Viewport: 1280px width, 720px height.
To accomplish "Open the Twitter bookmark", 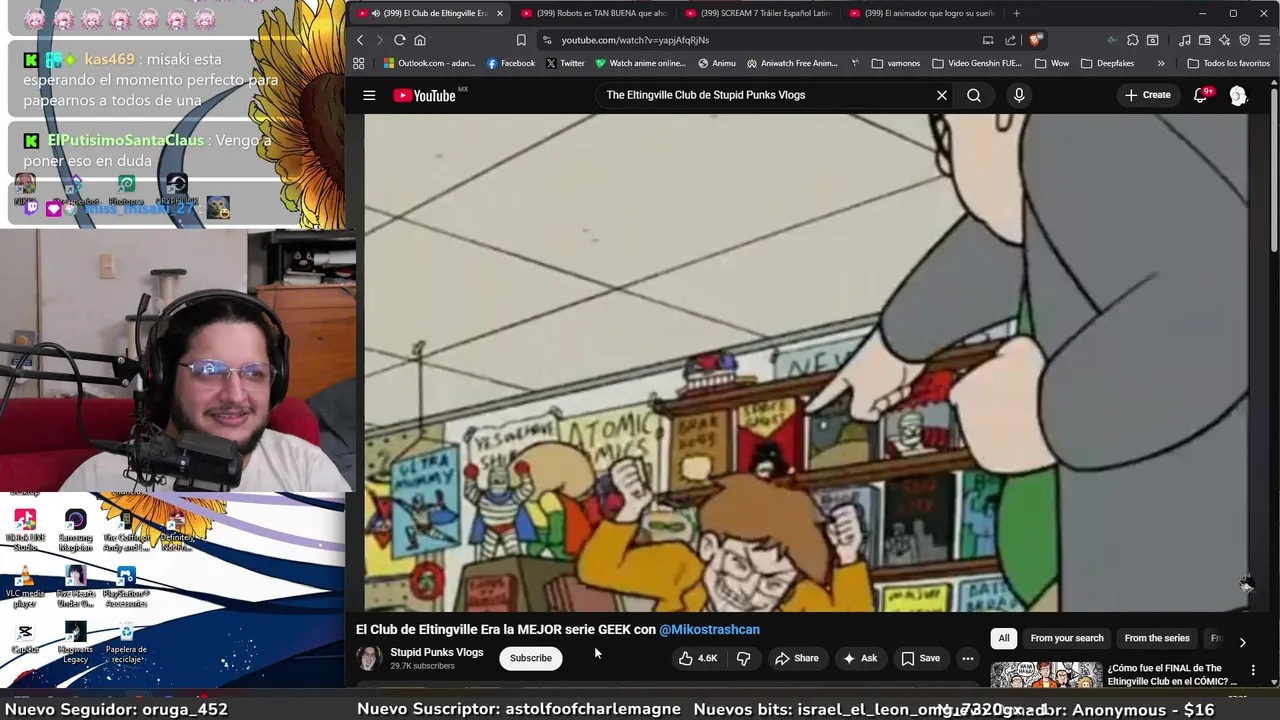I will click(565, 63).
